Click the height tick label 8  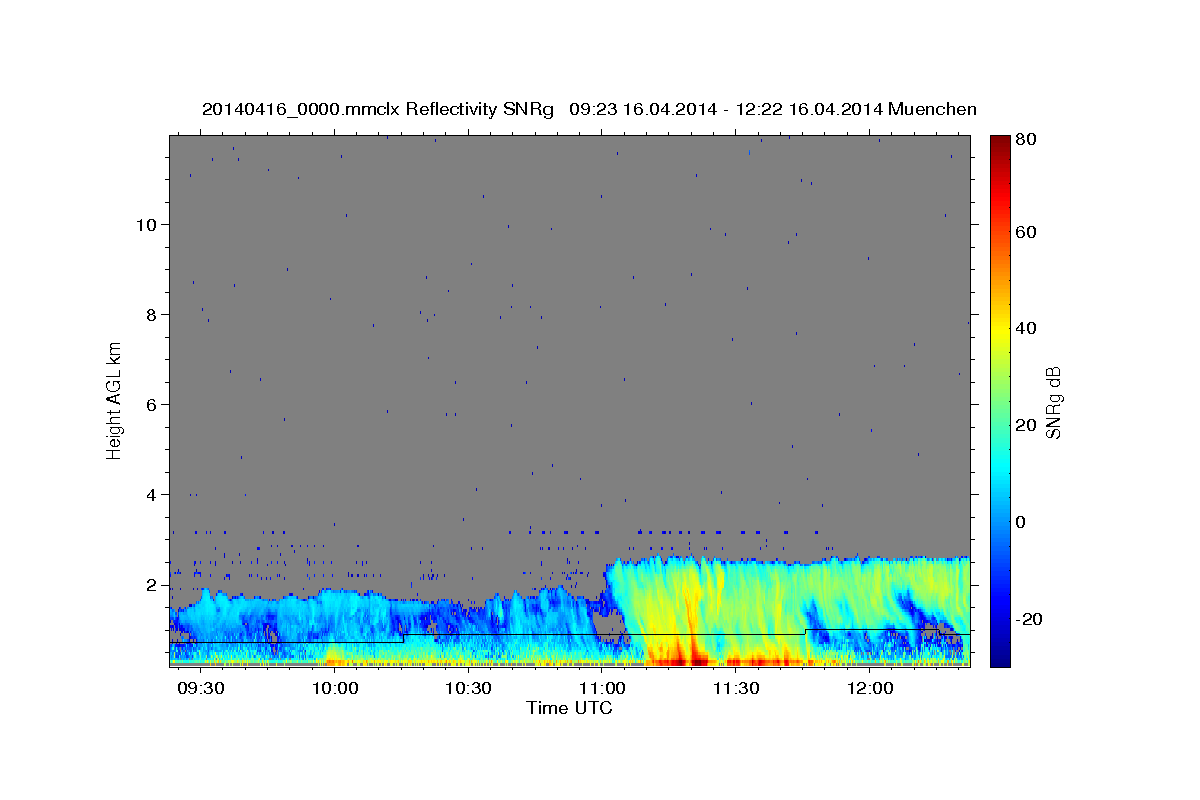[x=153, y=315]
